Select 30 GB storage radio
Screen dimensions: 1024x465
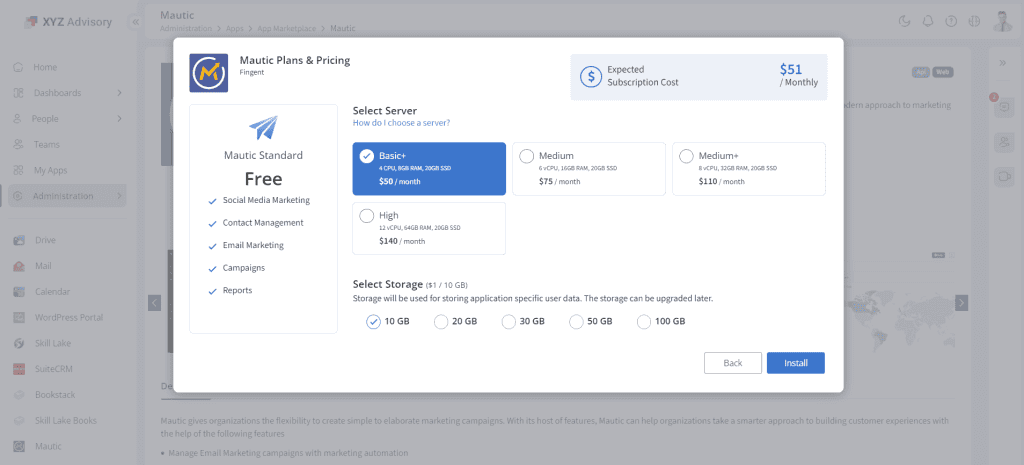[509, 321]
